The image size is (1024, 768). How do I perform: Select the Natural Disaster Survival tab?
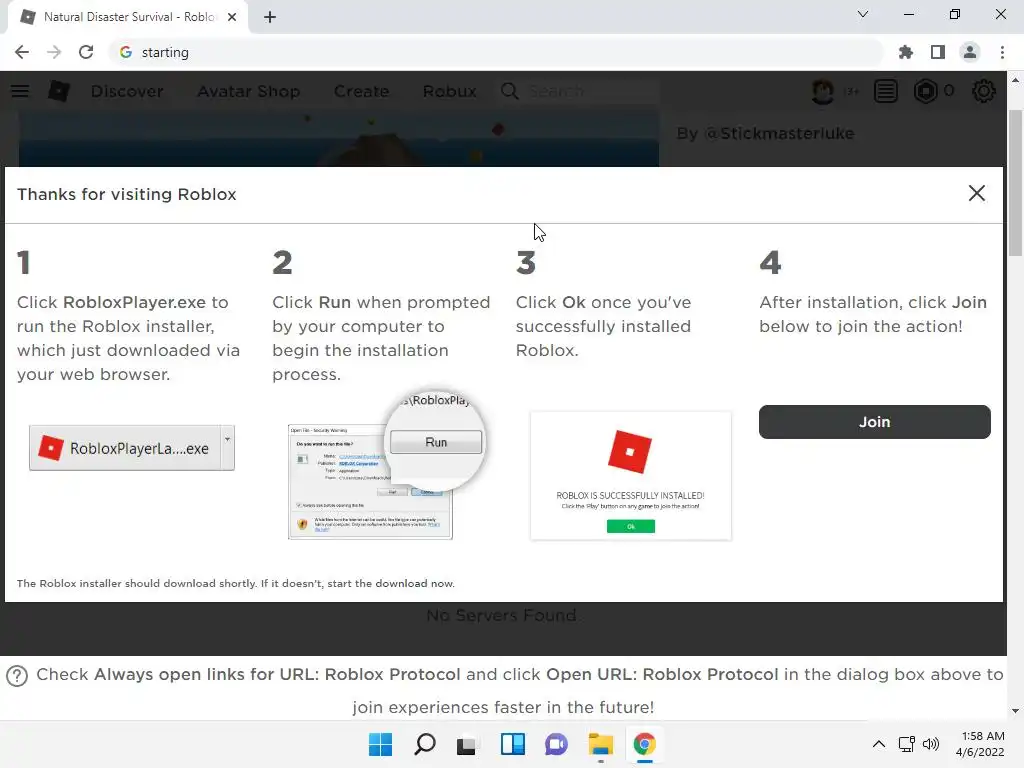127,17
